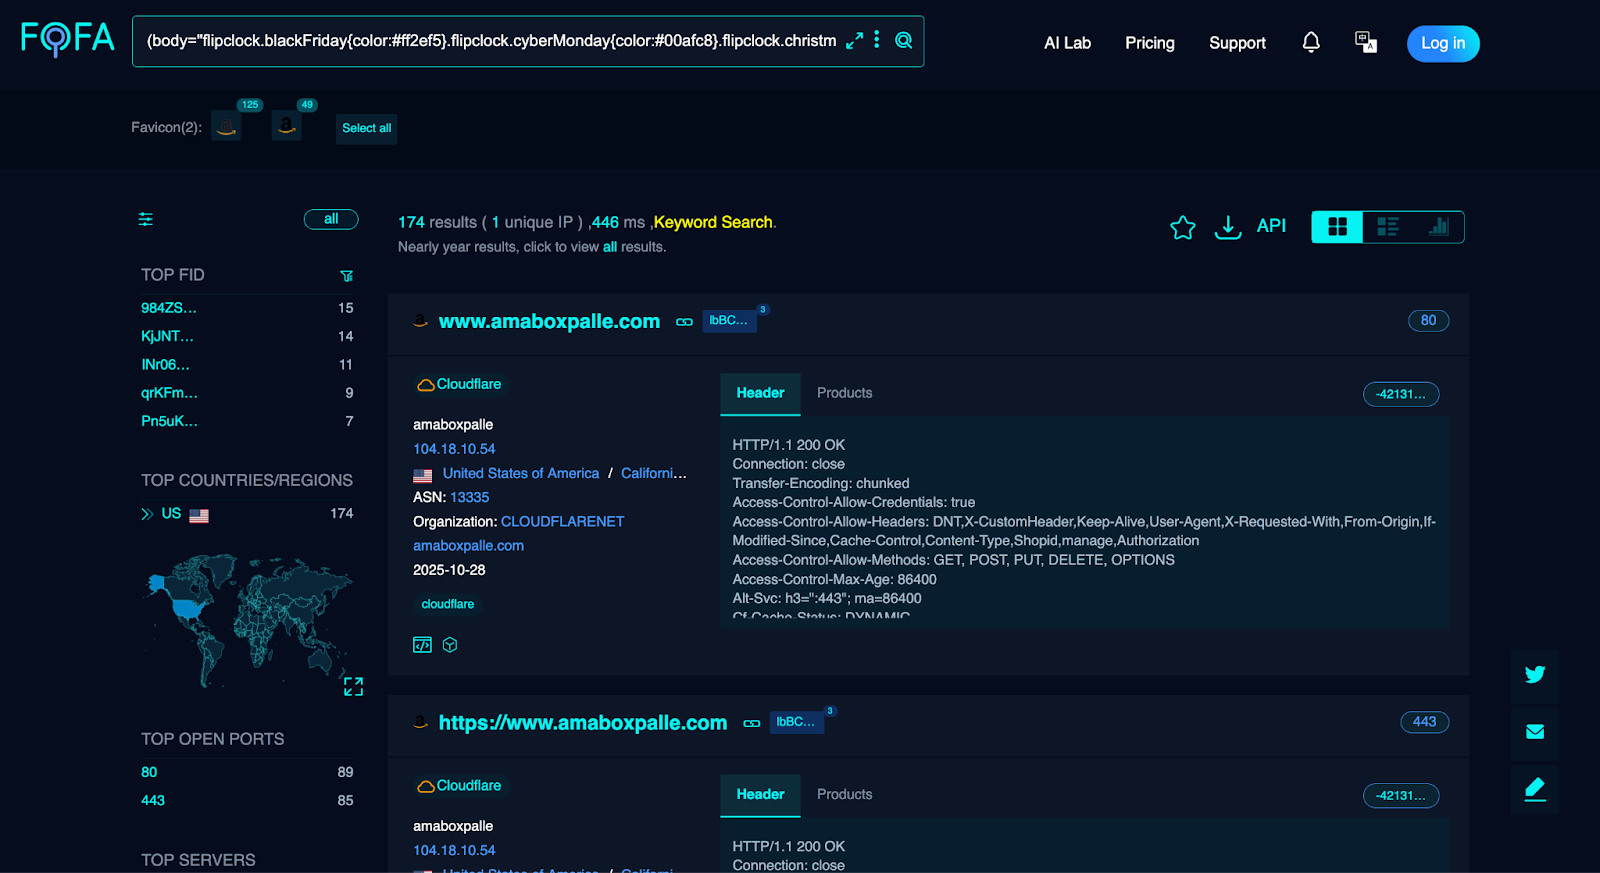The image size is (1600, 873).
Task: Open search options three-dot menu
Action: 877,40
